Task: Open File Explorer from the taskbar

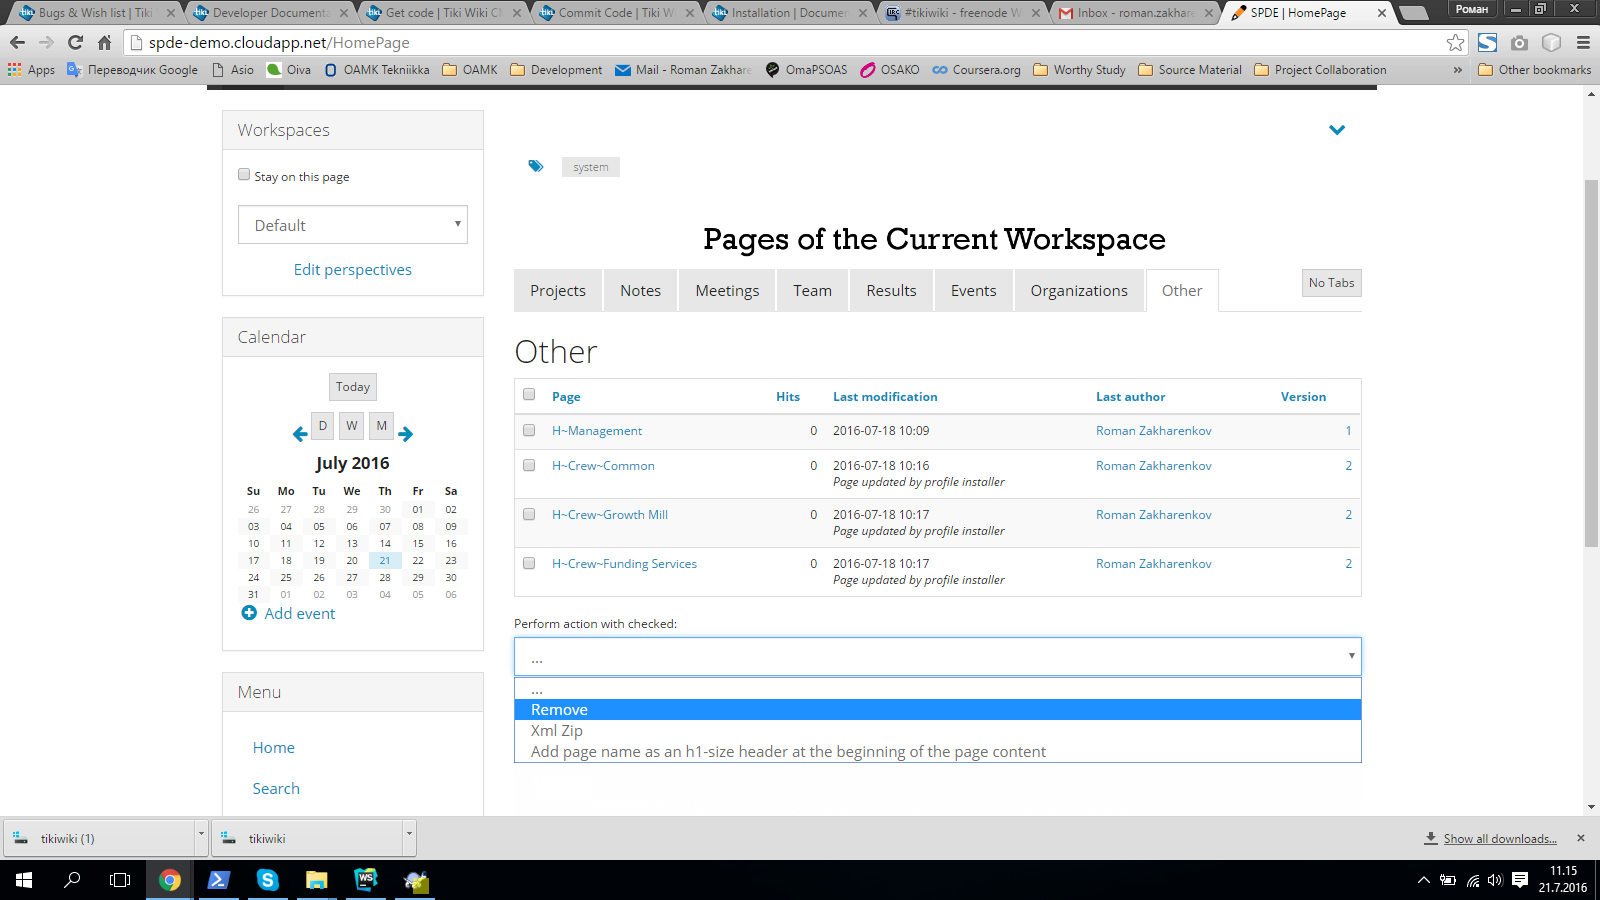Action: pyautogui.click(x=316, y=880)
